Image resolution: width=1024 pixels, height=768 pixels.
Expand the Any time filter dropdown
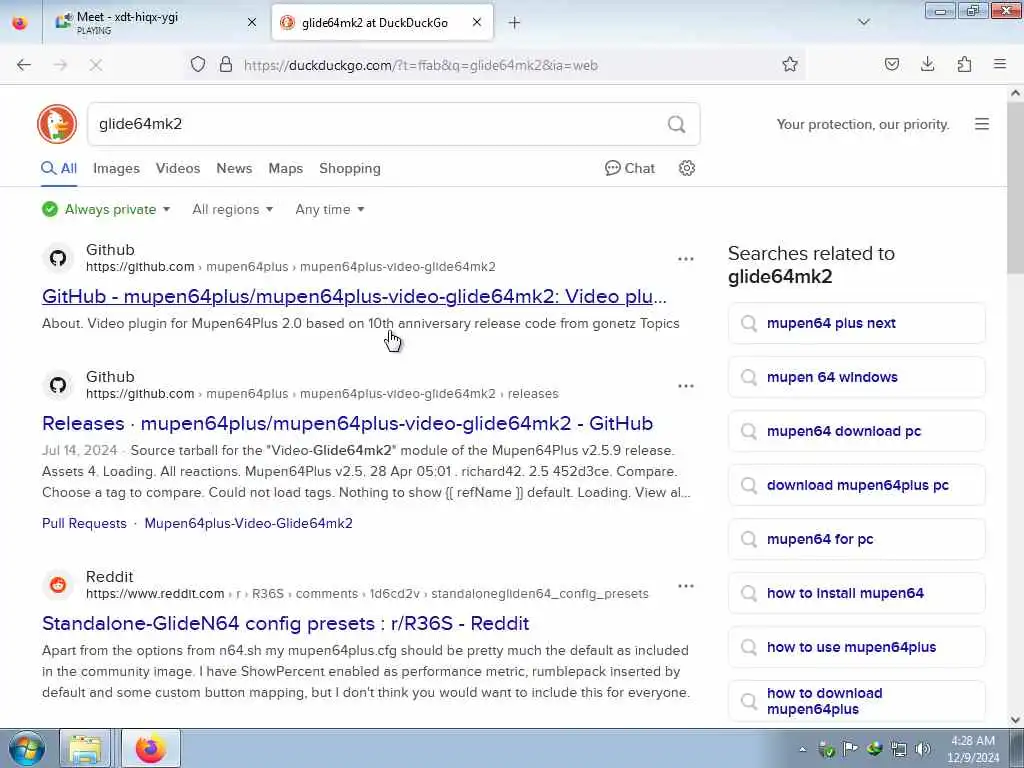click(330, 209)
